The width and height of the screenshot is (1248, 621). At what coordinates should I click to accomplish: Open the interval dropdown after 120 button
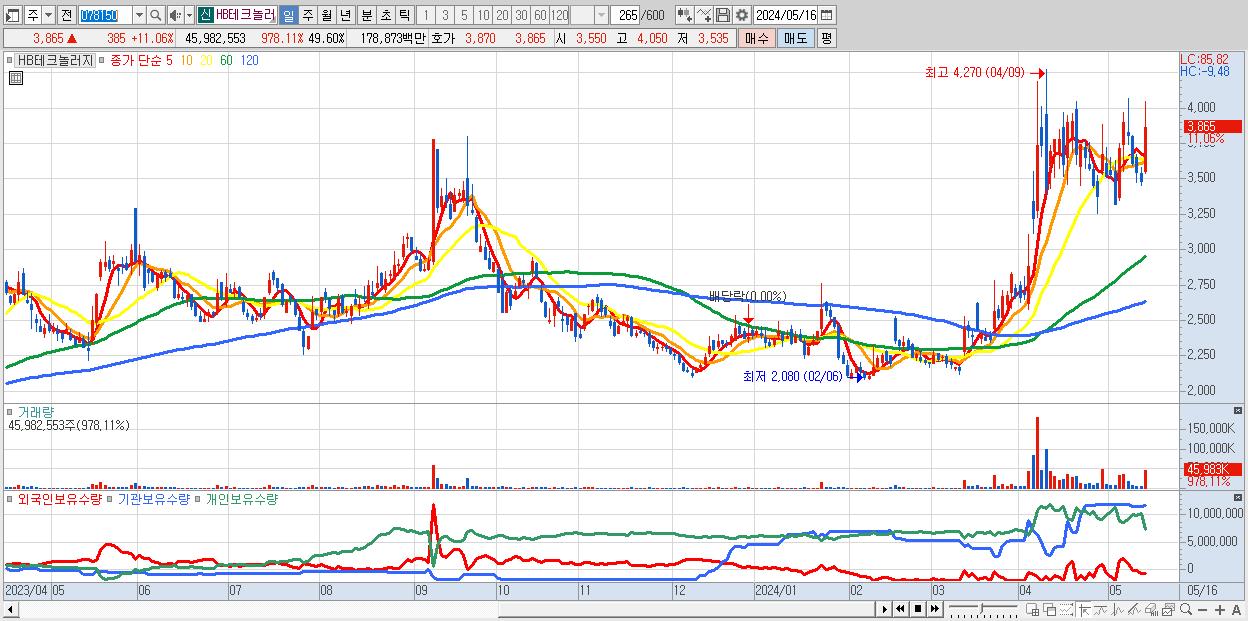tap(601, 15)
